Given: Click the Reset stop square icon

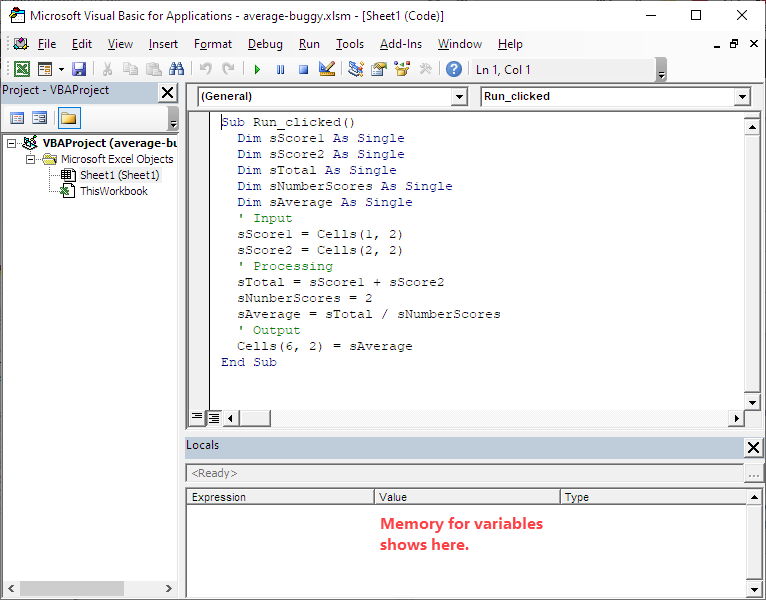Looking at the screenshot, I should [303, 69].
